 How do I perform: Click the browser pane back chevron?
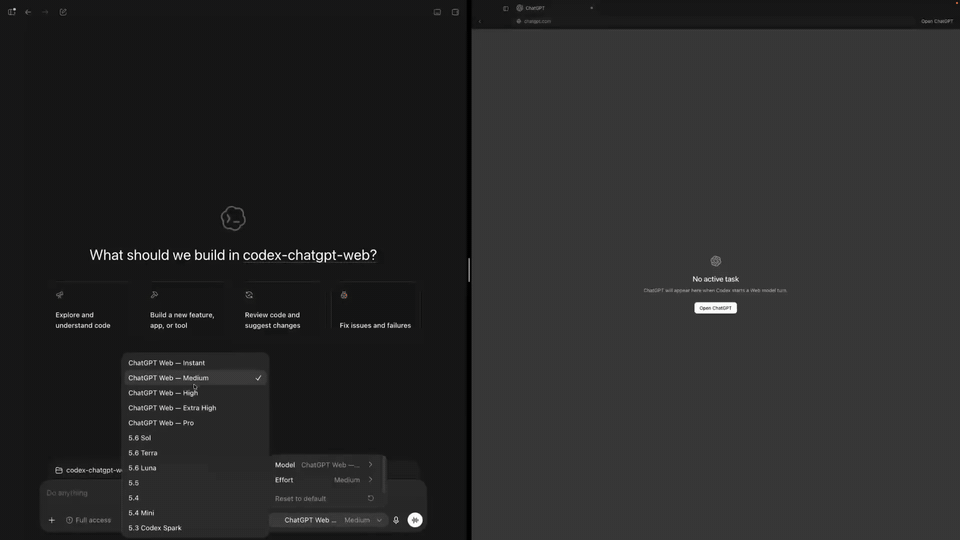pyautogui.click(x=480, y=21)
